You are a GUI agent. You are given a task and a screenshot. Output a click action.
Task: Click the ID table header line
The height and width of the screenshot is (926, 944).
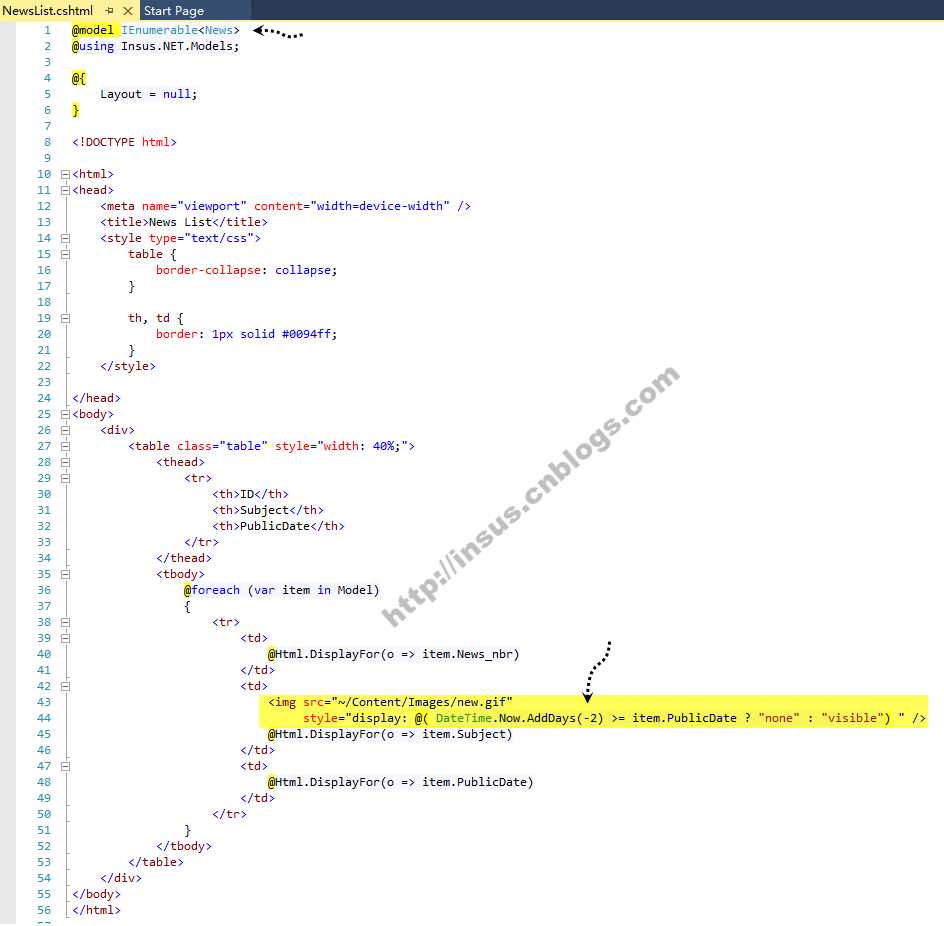(x=250, y=494)
